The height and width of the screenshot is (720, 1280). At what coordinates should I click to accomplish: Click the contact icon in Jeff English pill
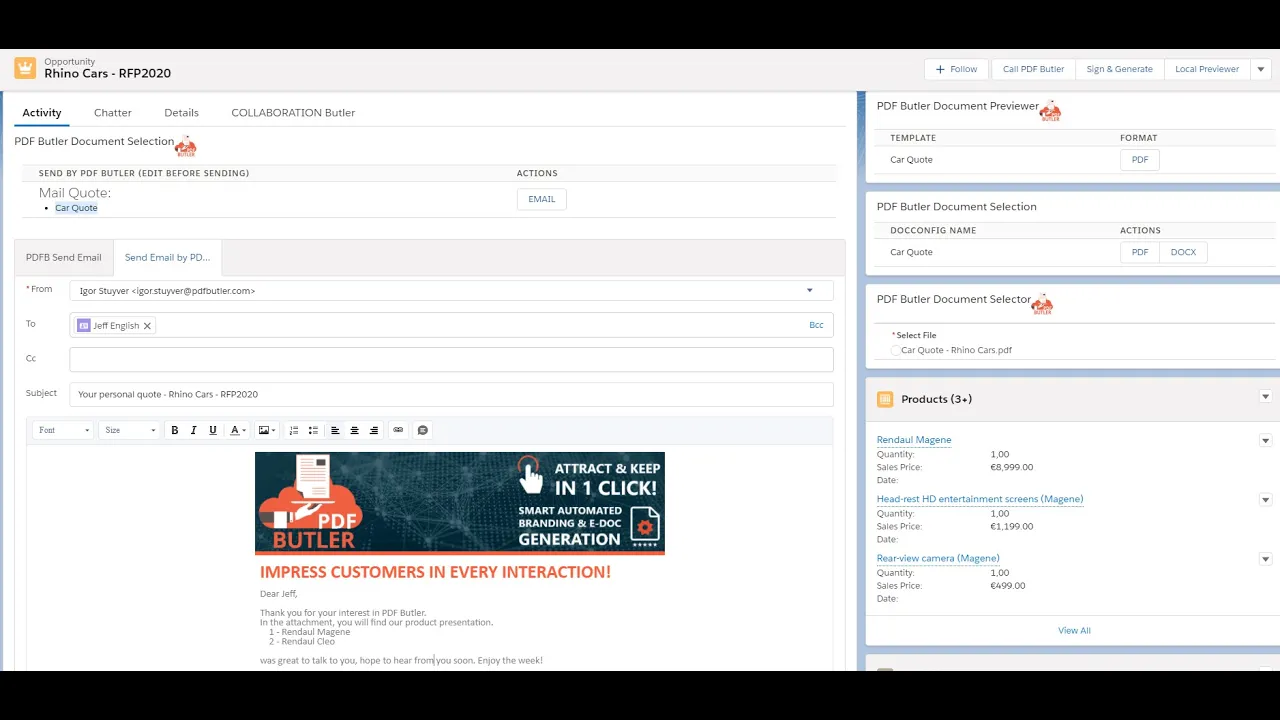coord(84,325)
